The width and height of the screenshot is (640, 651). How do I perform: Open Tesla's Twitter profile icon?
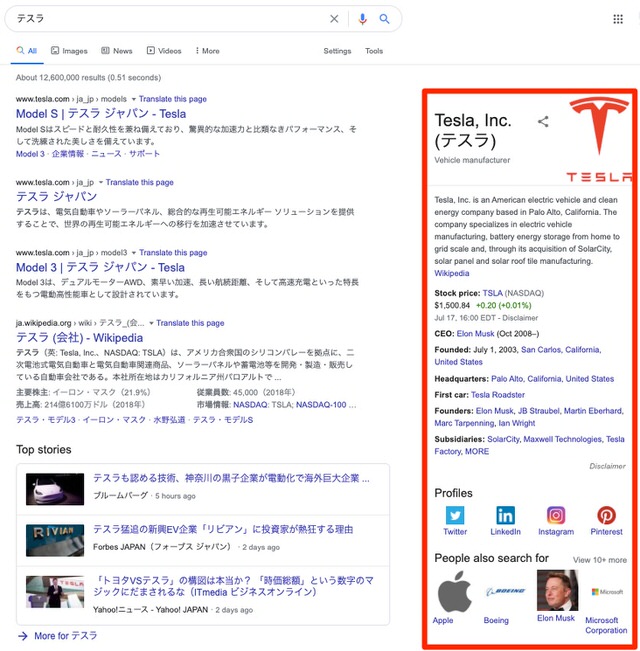pyautogui.click(x=455, y=515)
